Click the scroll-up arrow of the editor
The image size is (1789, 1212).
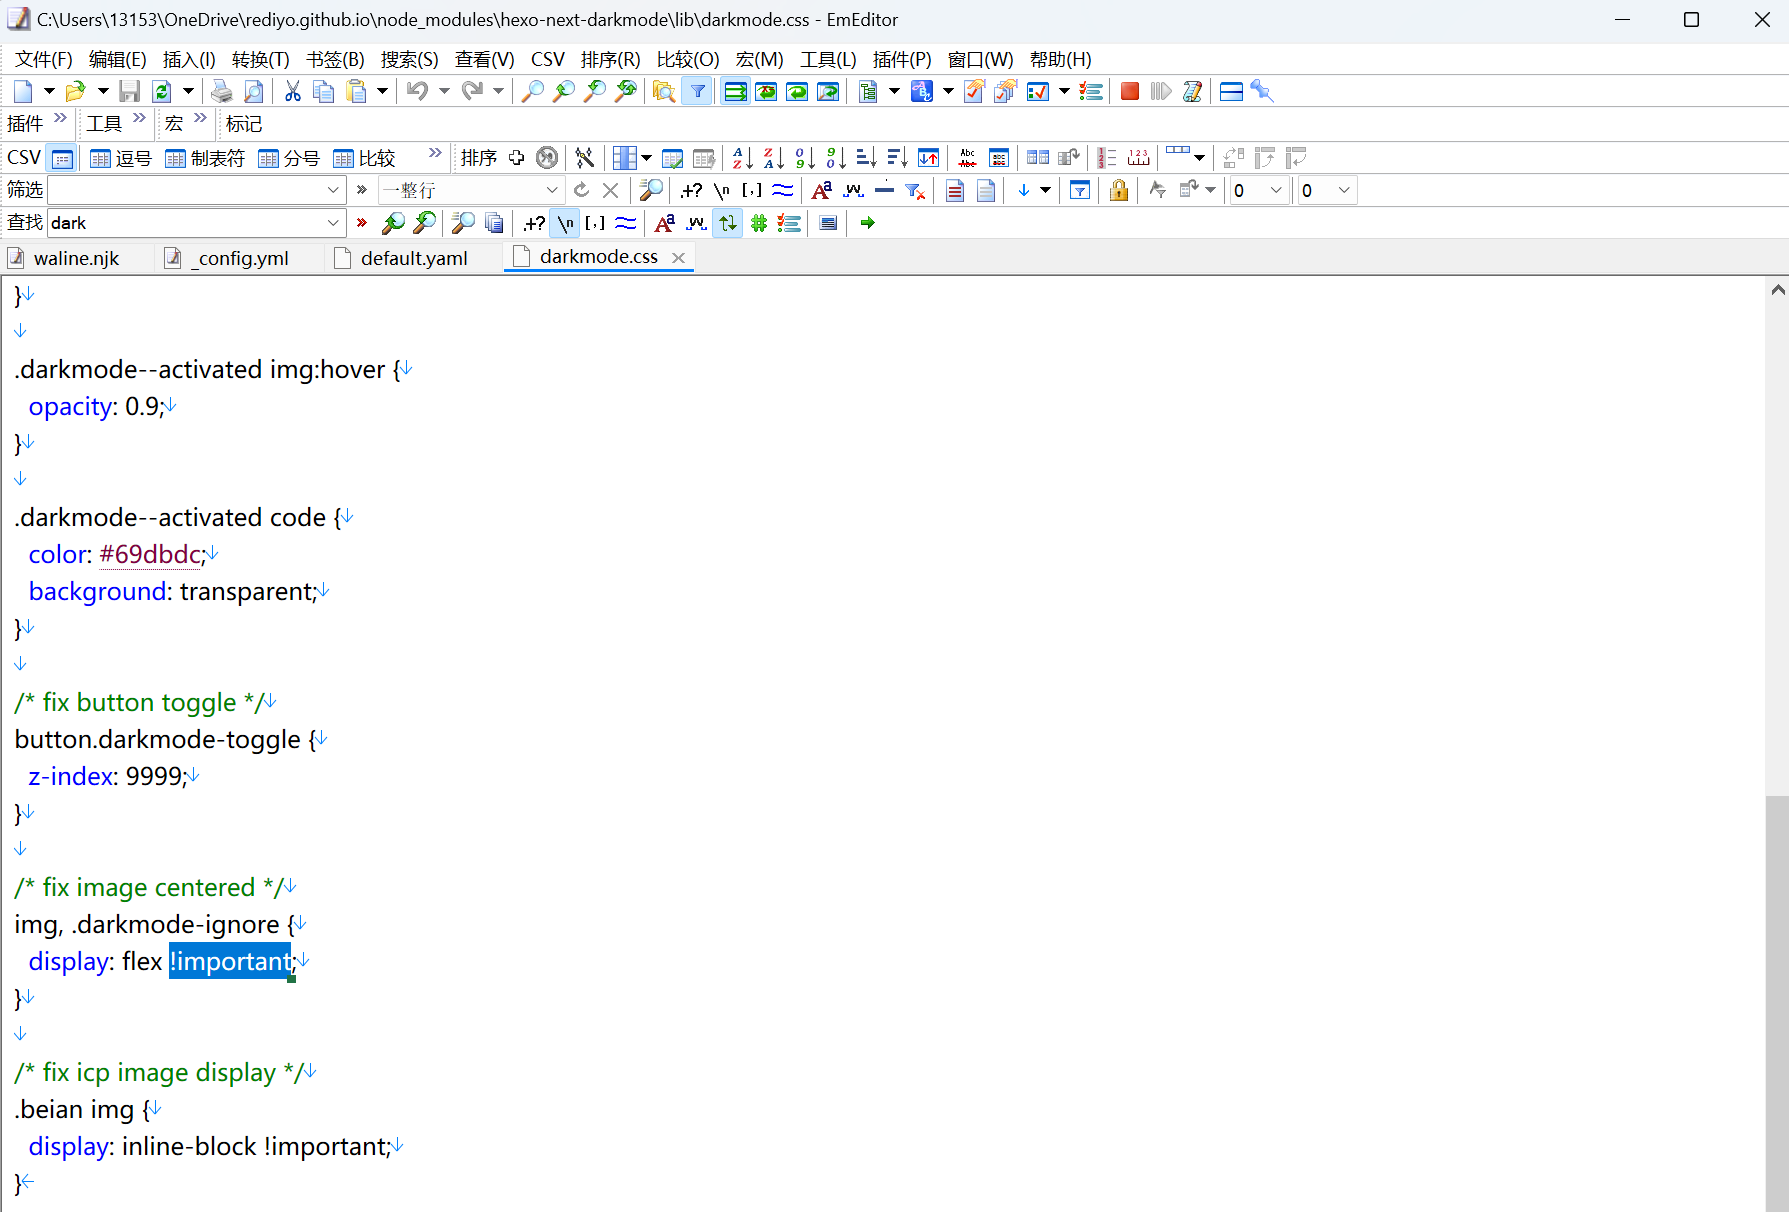tap(1777, 290)
